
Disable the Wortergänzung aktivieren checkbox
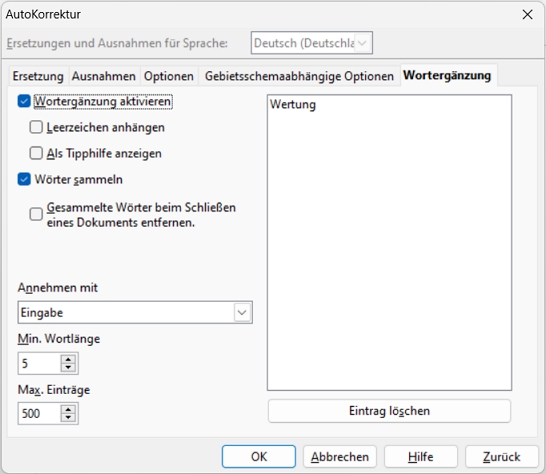pos(24,101)
